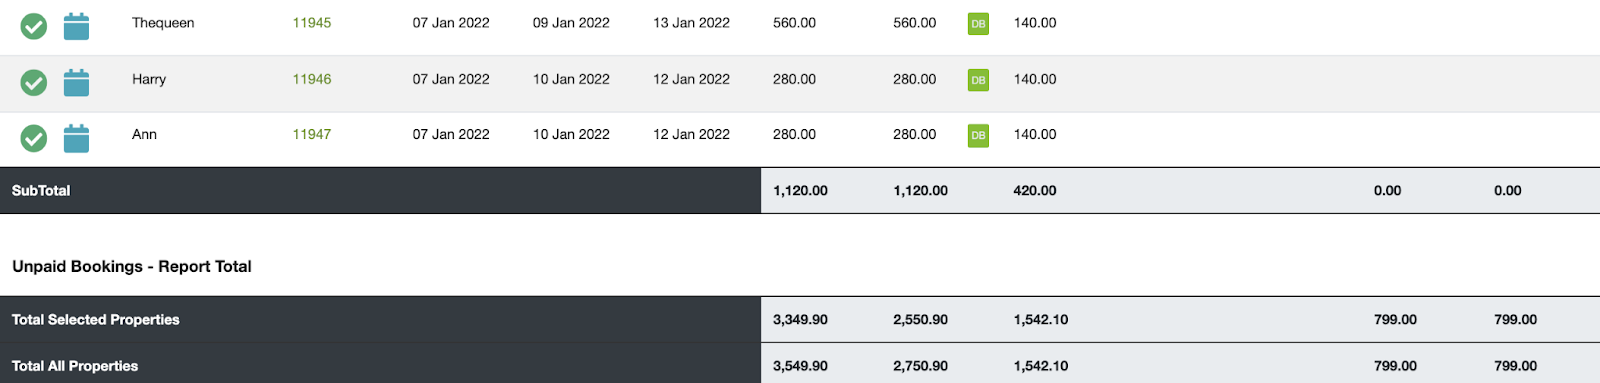Click the DB badge in Harry row
The image size is (1600, 383).
pos(978,80)
